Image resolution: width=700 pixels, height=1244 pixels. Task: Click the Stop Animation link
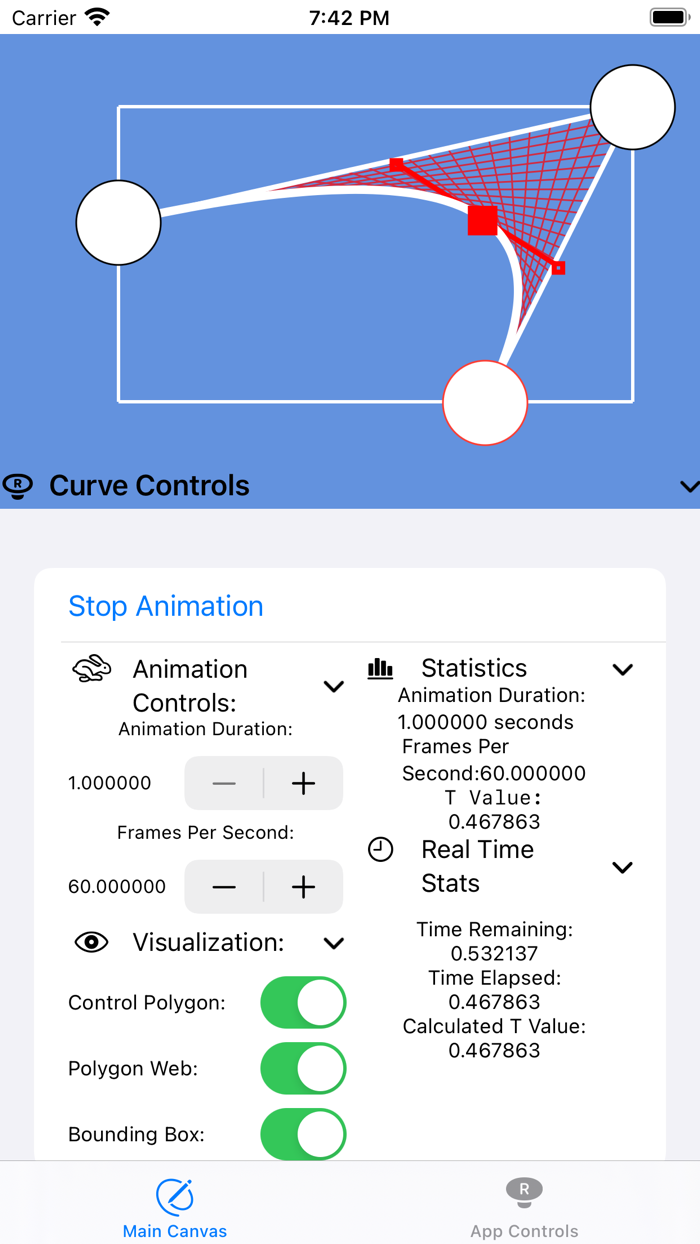pos(166,606)
